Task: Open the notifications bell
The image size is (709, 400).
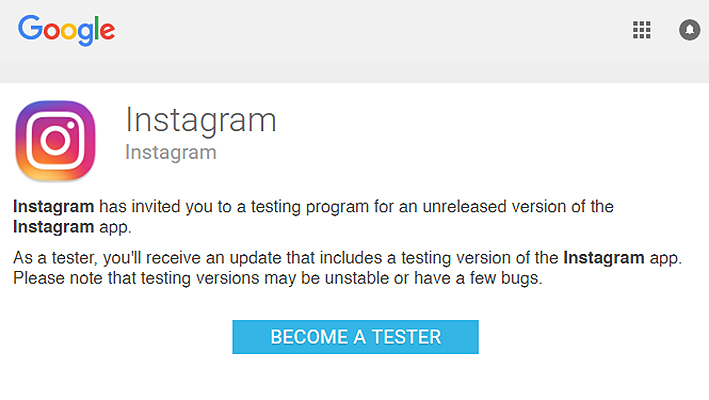Action: pyautogui.click(x=690, y=30)
